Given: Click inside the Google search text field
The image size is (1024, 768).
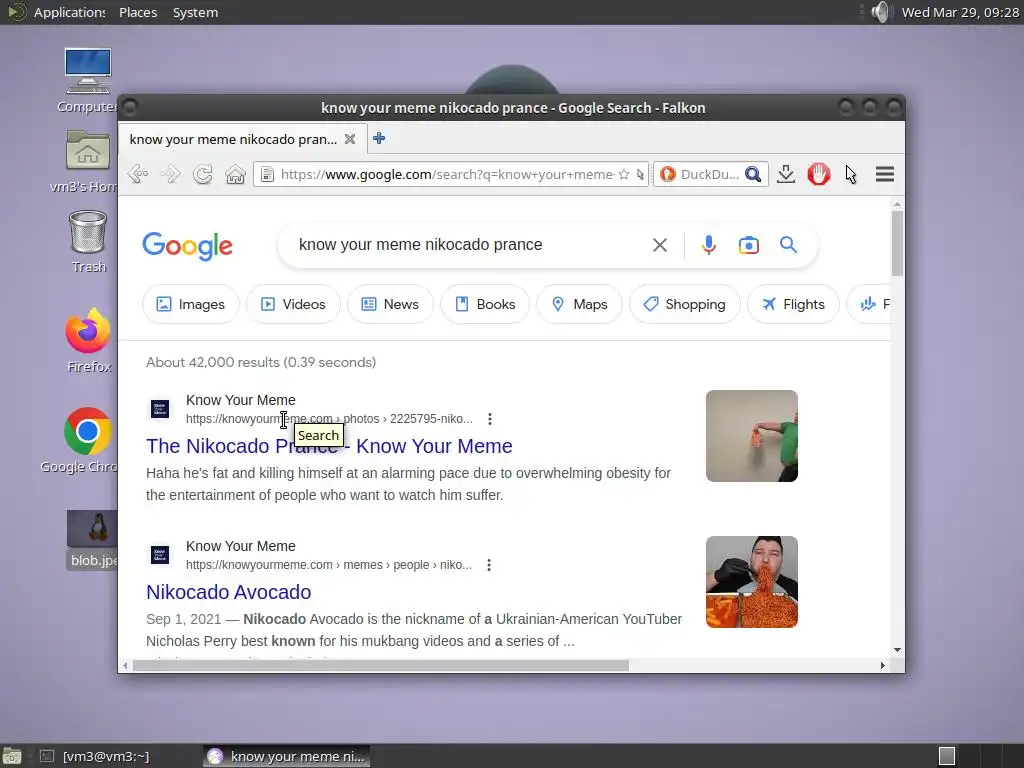Looking at the screenshot, I should [470, 245].
